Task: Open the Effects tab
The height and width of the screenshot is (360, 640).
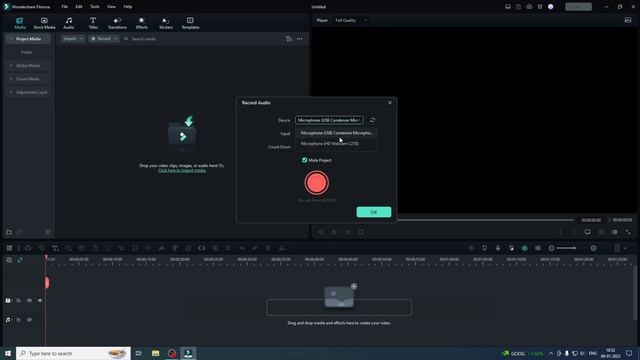Action: click(142, 23)
